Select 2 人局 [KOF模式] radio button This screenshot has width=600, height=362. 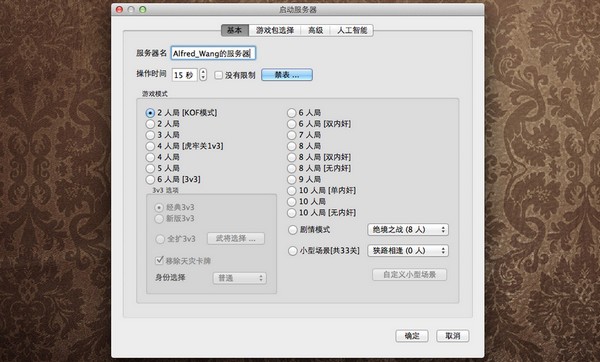[150, 113]
